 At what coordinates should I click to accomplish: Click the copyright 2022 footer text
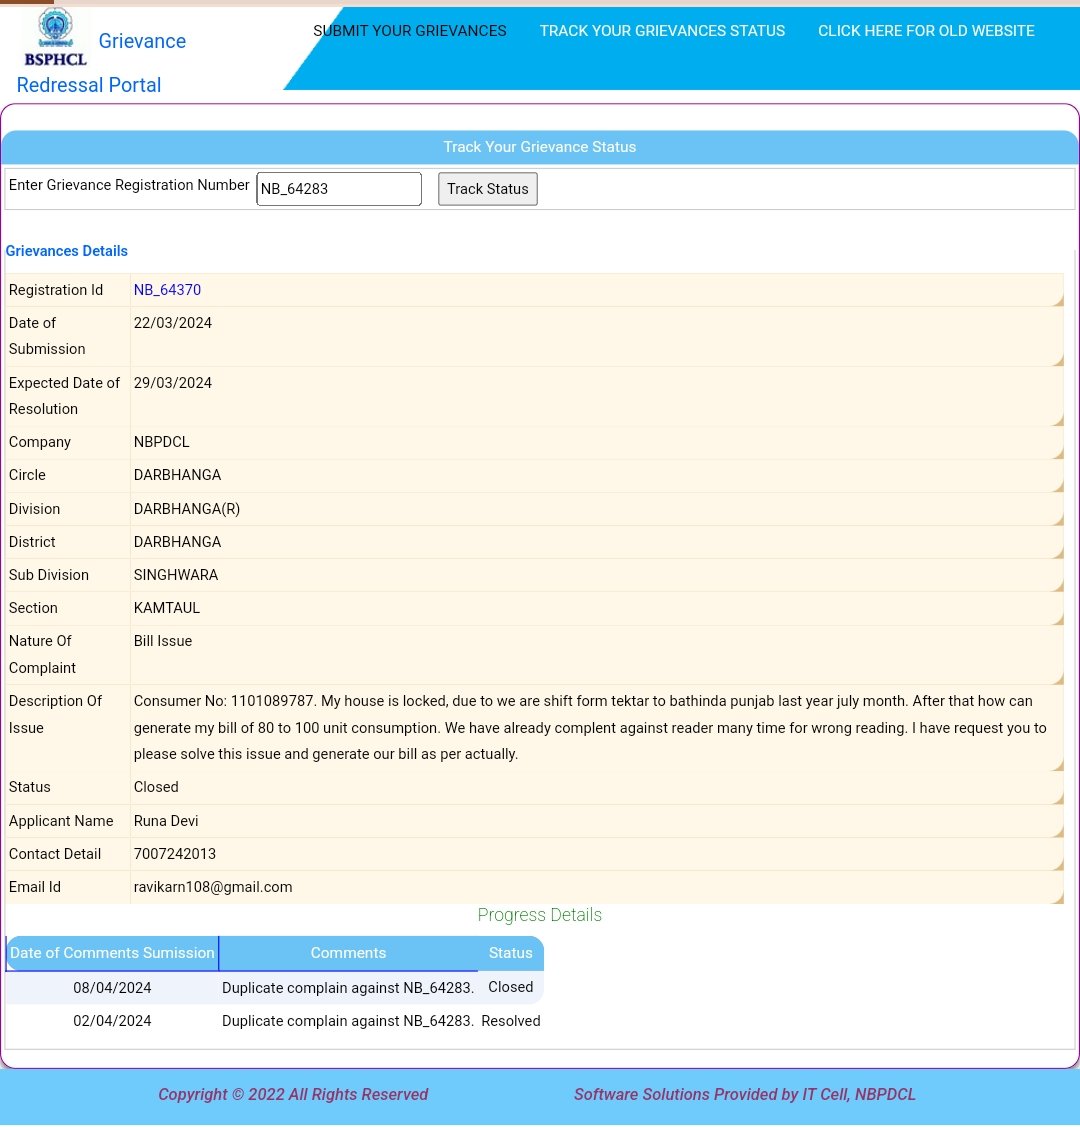293,1094
